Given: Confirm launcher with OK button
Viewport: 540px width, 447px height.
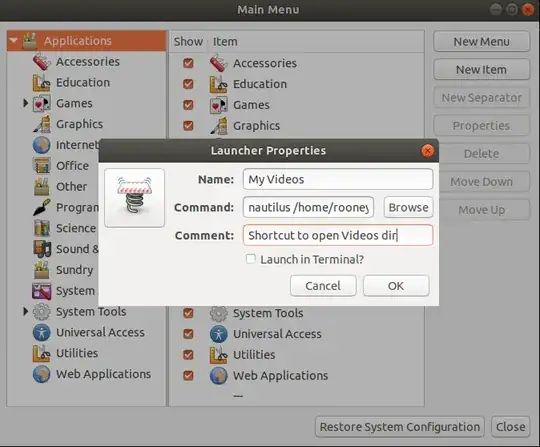Looking at the screenshot, I should [396, 286].
